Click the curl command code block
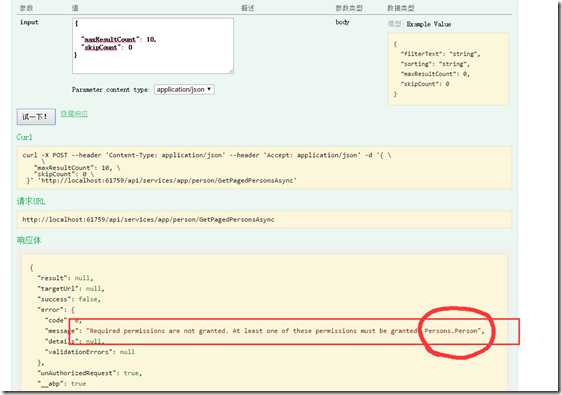Viewport: 562px width, 395px height. (264, 168)
